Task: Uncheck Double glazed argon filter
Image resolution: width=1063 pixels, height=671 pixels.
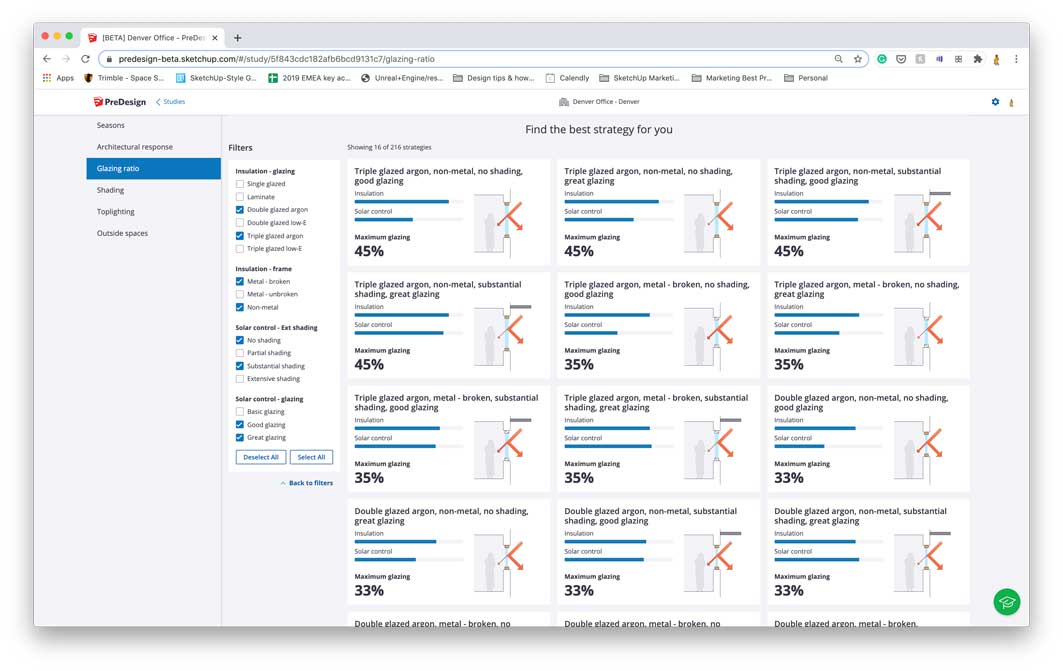Action: (239, 209)
